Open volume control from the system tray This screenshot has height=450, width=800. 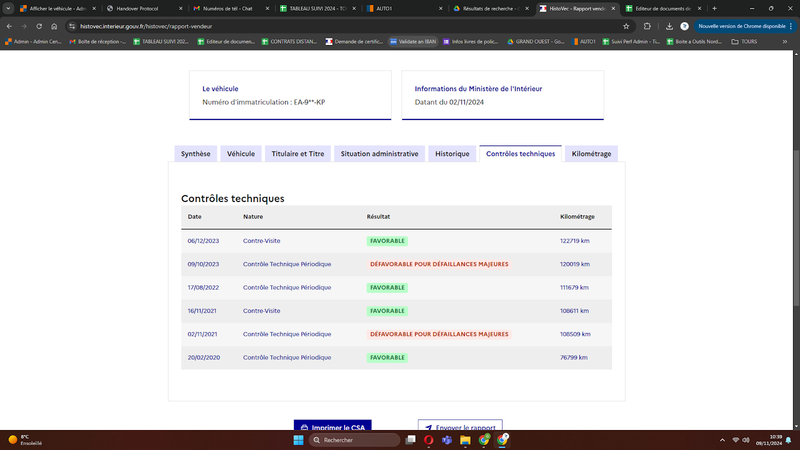[x=746, y=440]
